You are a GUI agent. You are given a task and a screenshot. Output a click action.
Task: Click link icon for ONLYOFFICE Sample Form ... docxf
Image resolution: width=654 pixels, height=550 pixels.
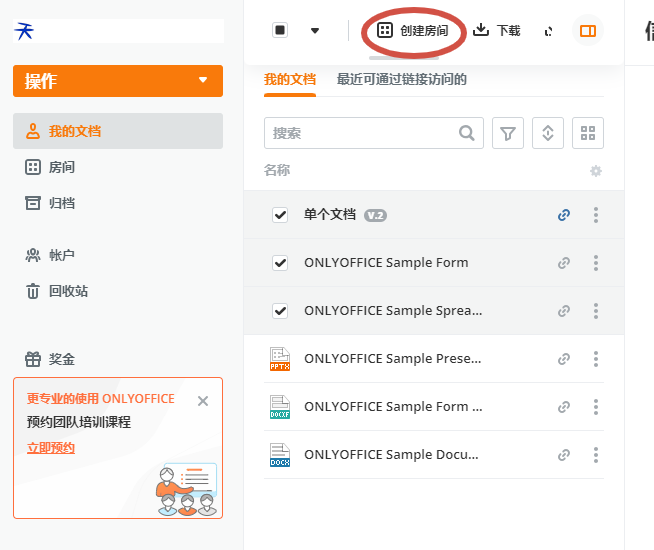(x=564, y=407)
